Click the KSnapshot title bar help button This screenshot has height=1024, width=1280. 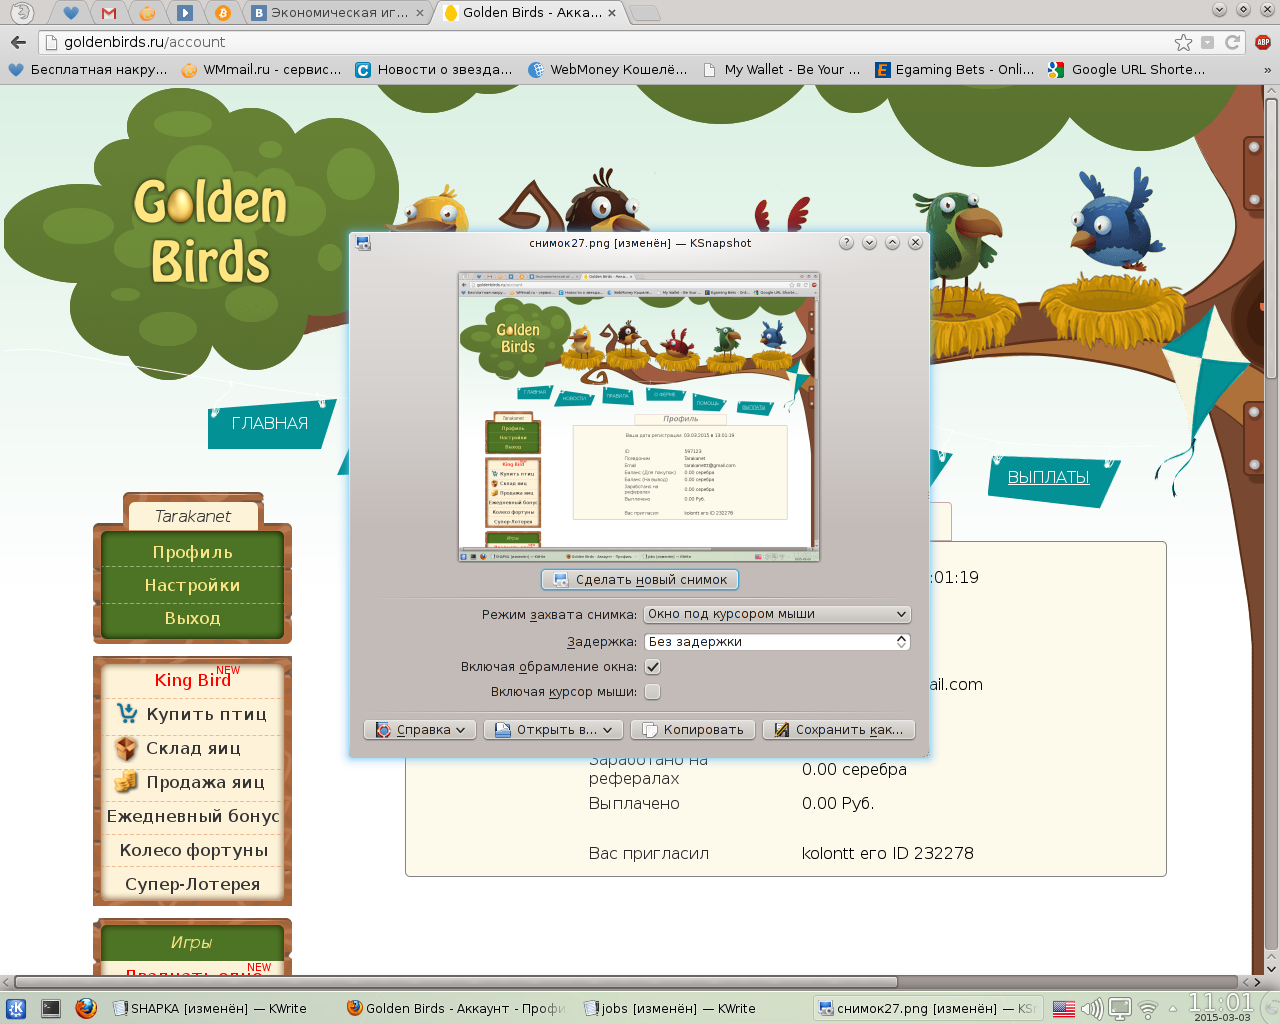pos(846,243)
